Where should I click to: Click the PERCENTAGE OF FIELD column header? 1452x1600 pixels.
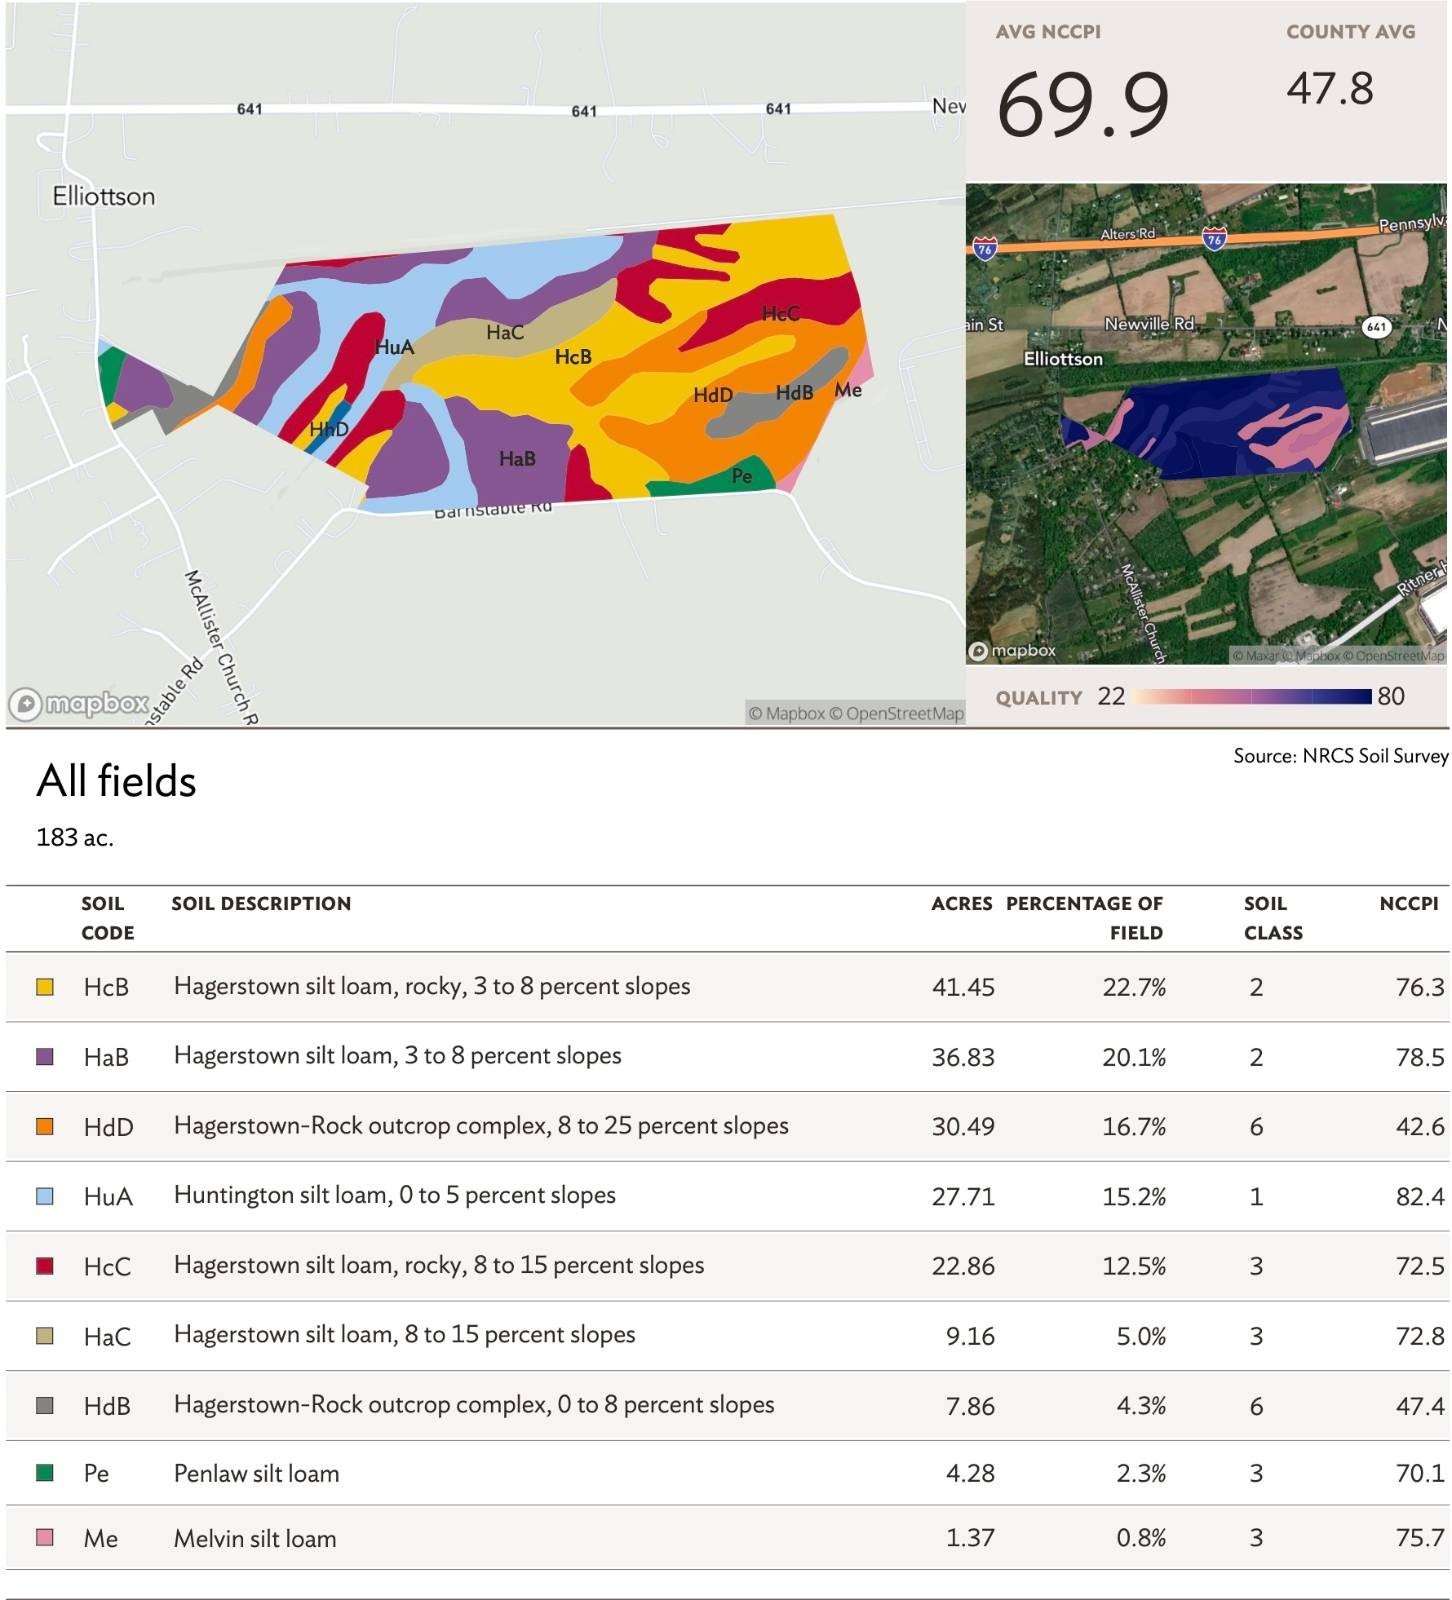(x=1084, y=918)
